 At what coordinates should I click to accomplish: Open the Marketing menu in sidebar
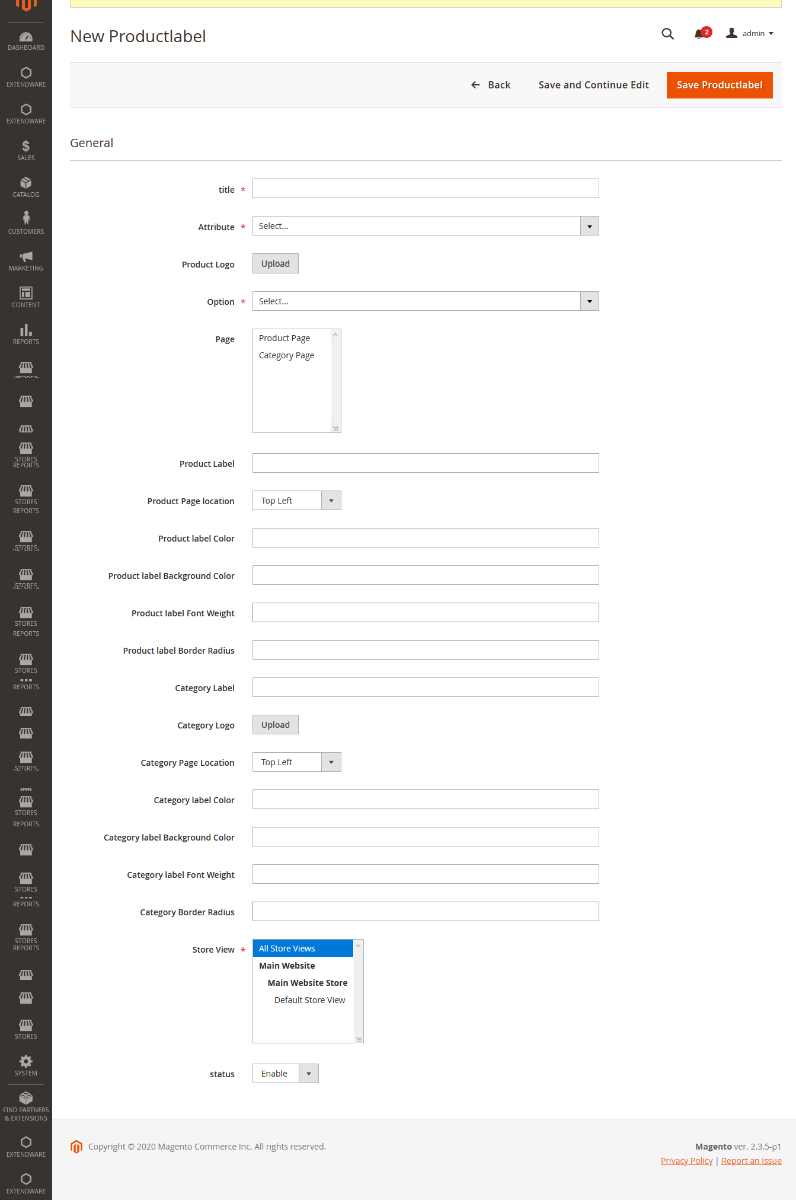coord(26,261)
